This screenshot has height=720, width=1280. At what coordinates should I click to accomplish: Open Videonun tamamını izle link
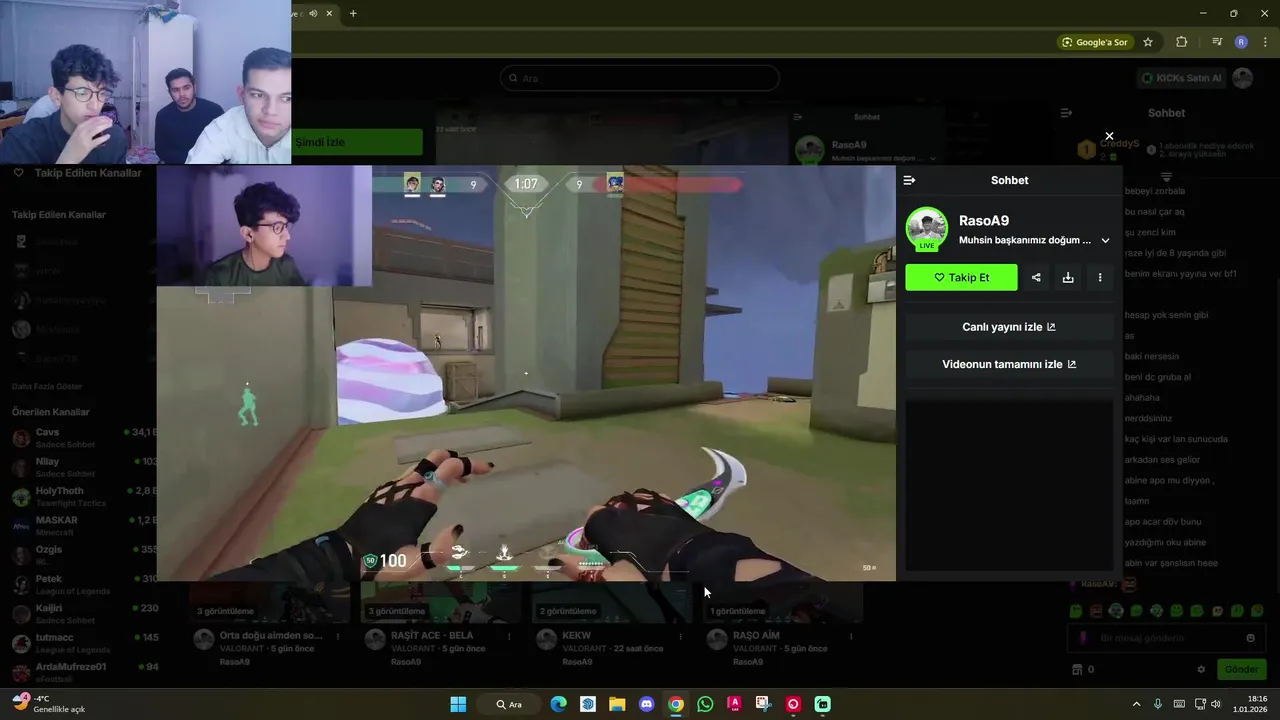coord(1009,364)
